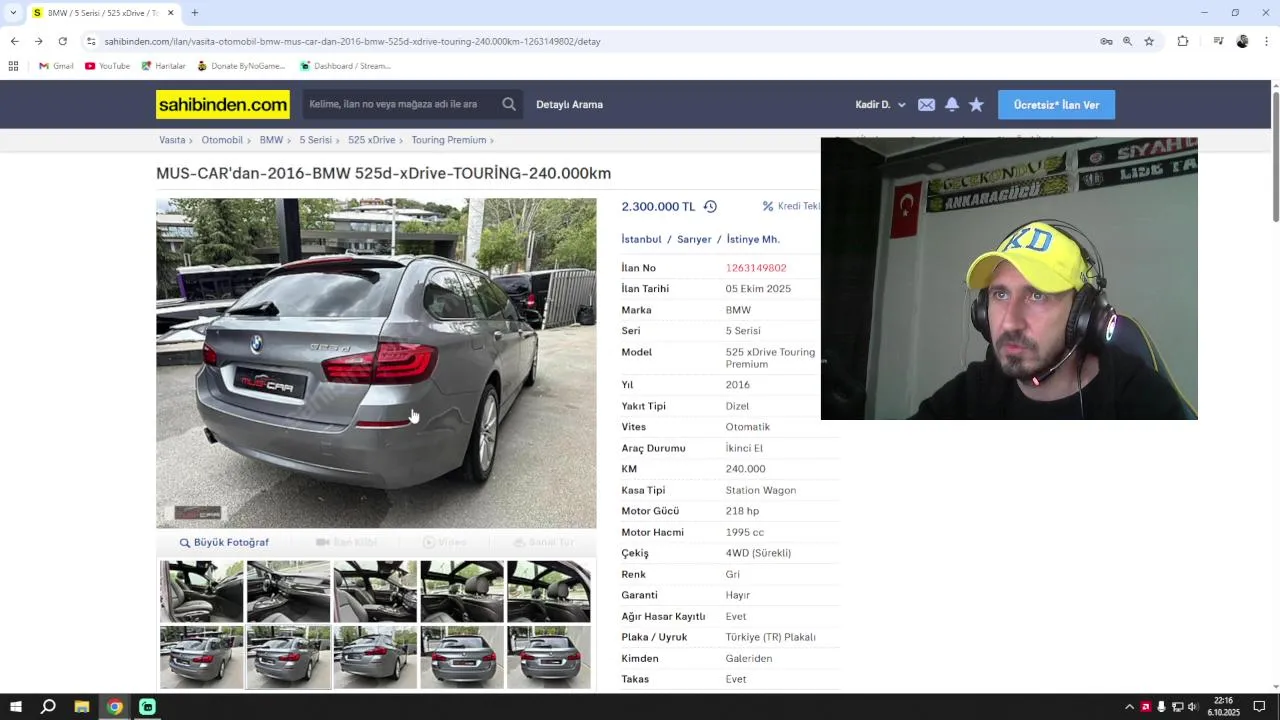Open a new browser tab

(x=194, y=13)
